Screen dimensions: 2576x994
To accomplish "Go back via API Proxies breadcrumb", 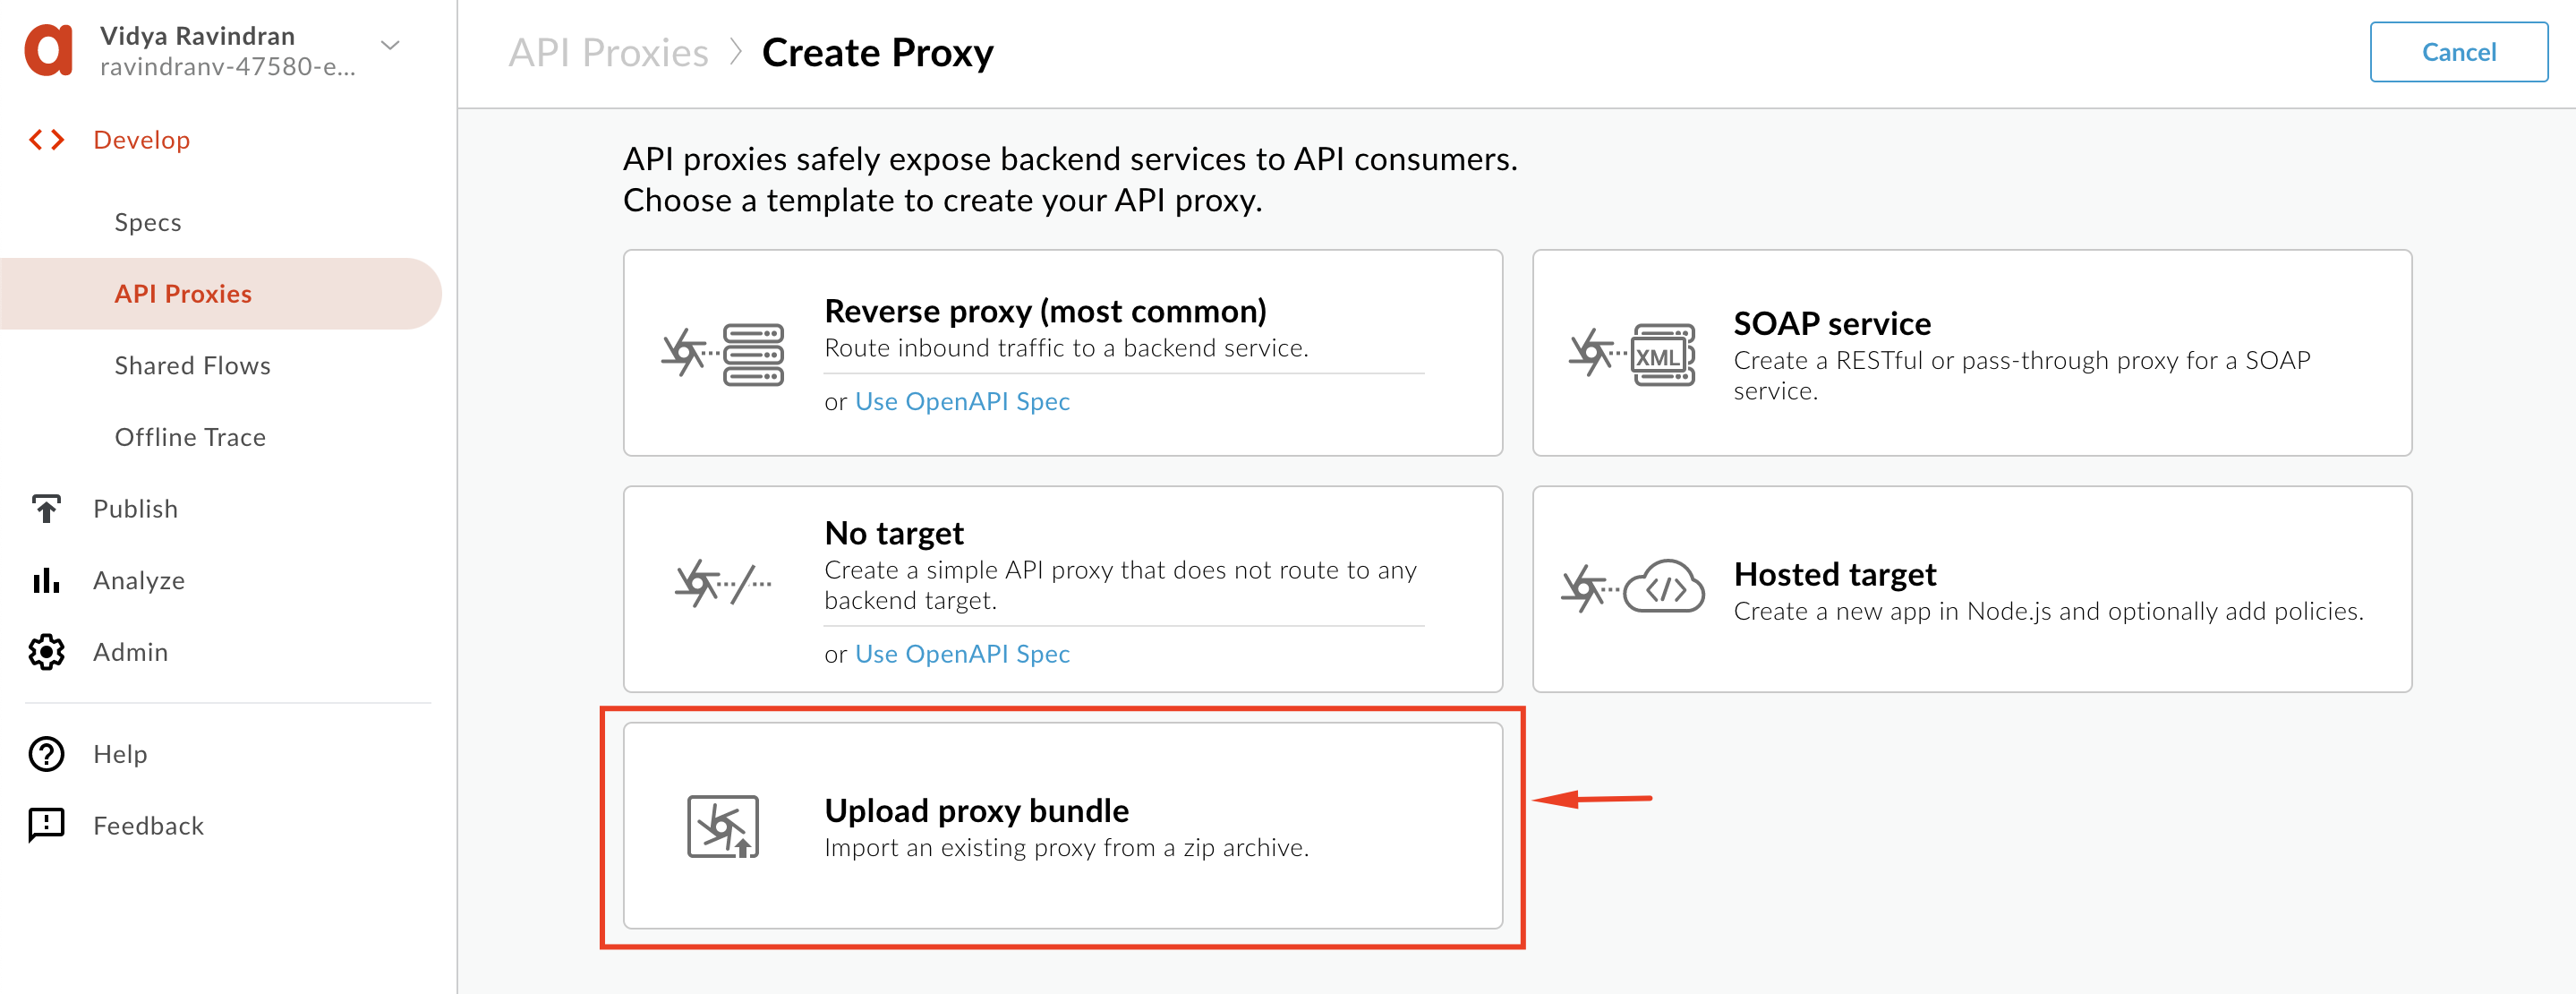I will click(608, 52).
